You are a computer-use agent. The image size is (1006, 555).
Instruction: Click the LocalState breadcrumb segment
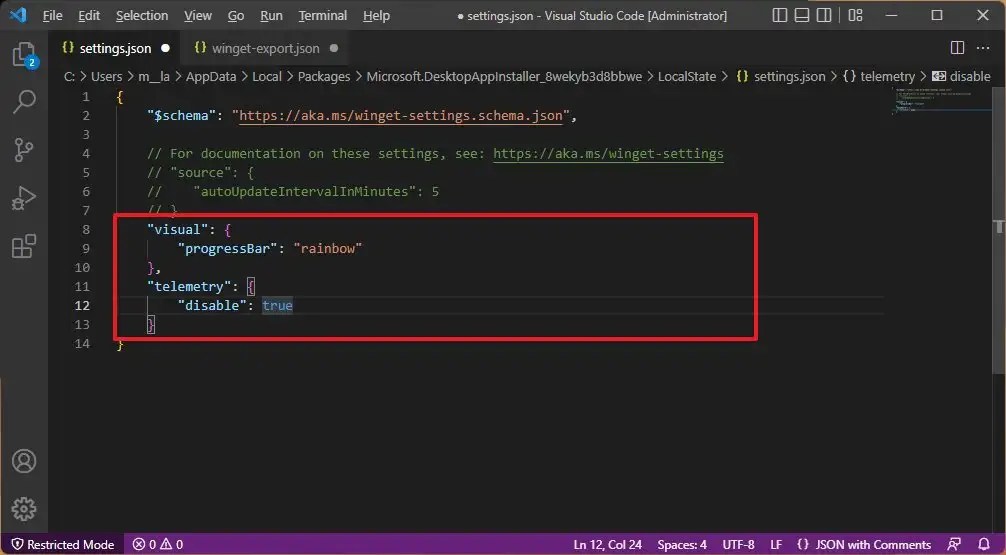tap(687, 76)
